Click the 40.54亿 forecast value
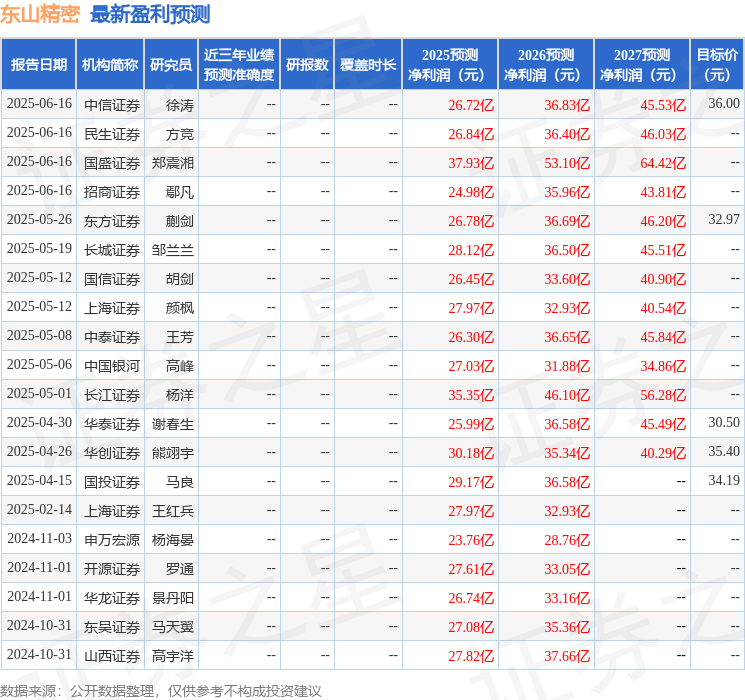Screen dimensions: 745x700 [663, 308]
